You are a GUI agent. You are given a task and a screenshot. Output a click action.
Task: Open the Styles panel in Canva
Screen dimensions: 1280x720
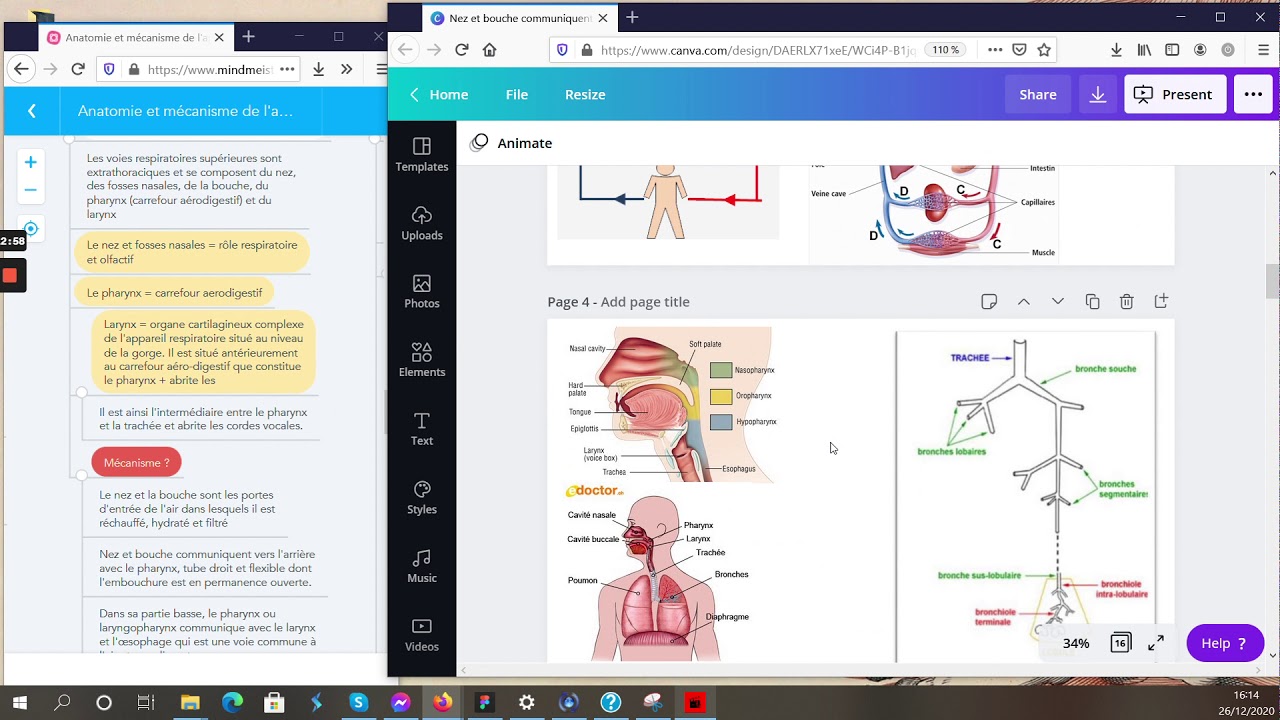(x=421, y=497)
